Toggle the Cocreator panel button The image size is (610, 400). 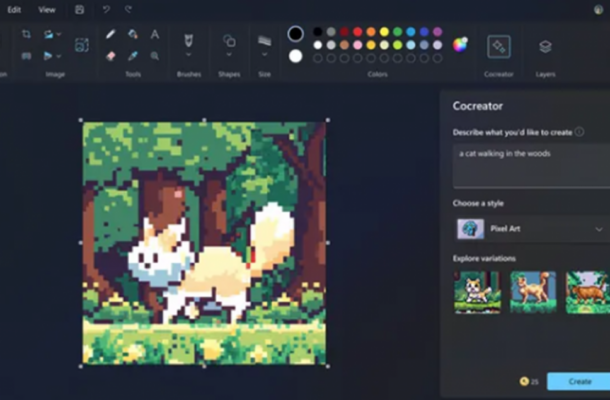tap(499, 47)
